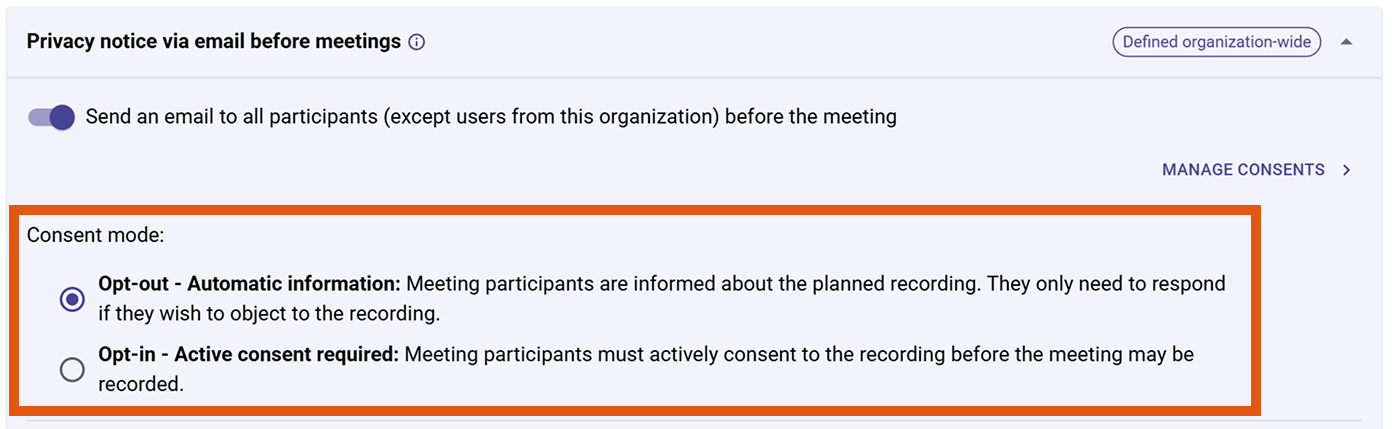Click the "Privacy notice via email before meetings" heading

[213, 42]
